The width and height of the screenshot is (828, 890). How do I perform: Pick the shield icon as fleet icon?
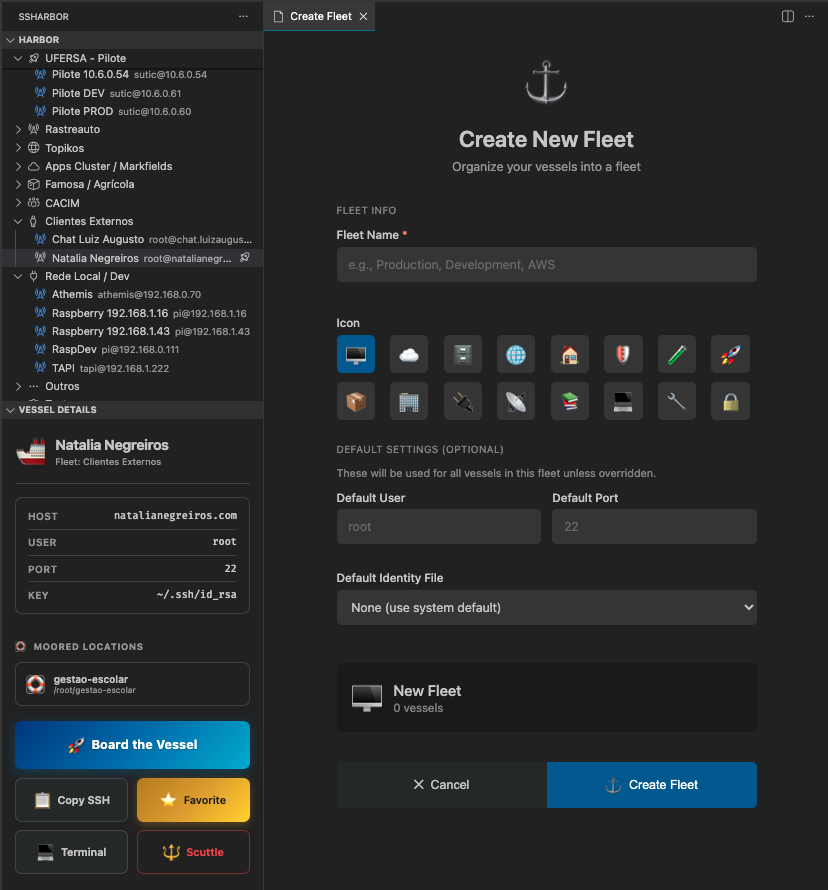623,354
